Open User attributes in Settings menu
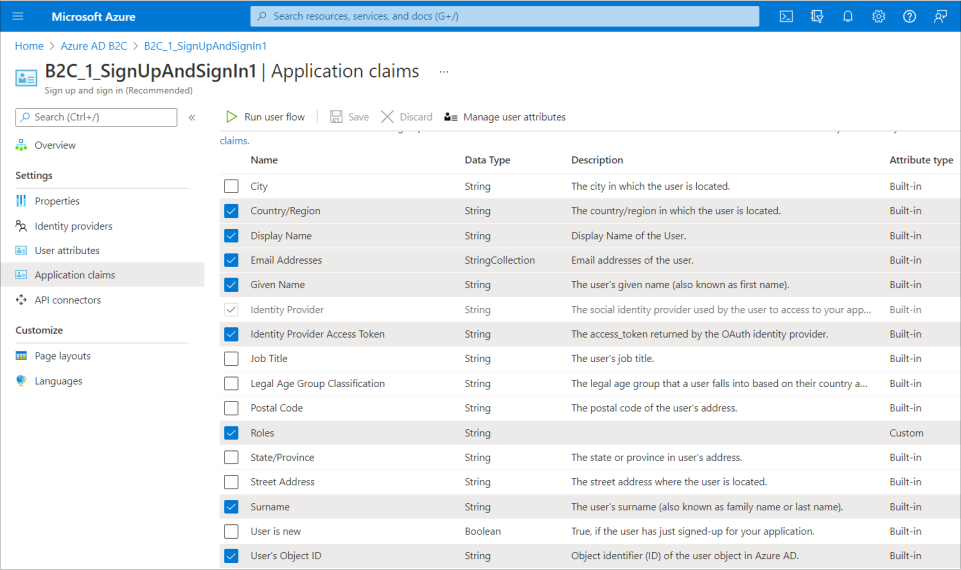The height and width of the screenshot is (570, 961). 67,251
